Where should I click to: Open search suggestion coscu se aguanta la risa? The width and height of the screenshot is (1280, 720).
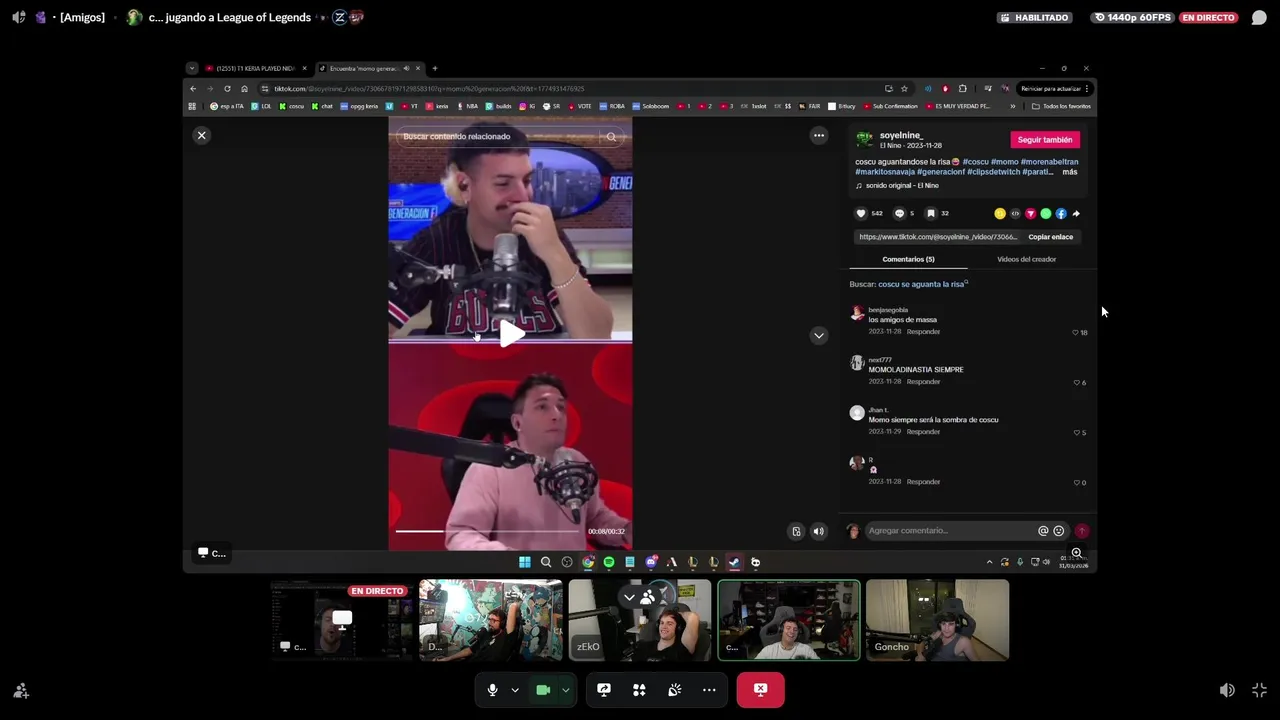(921, 284)
